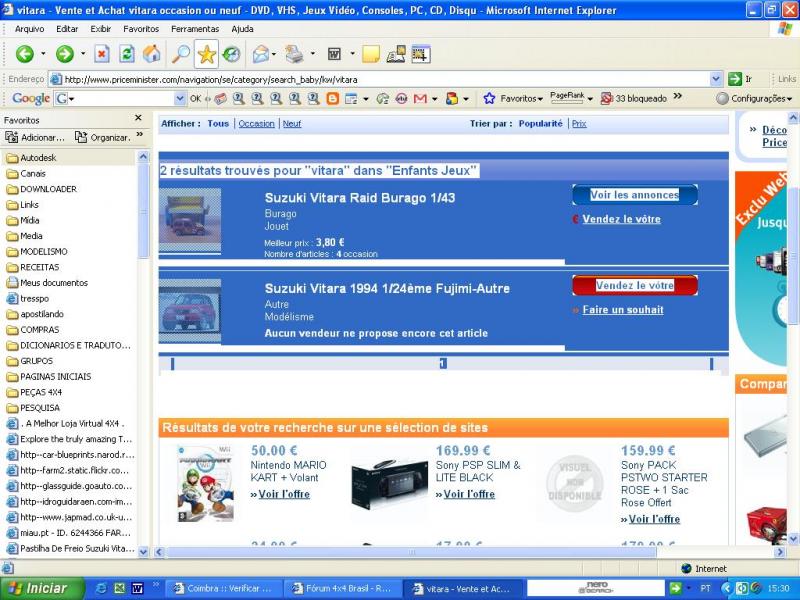This screenshot has height=600, width=800.
Task: Click Organizar in Favoritos panel
Action: (x=103, y=137)
